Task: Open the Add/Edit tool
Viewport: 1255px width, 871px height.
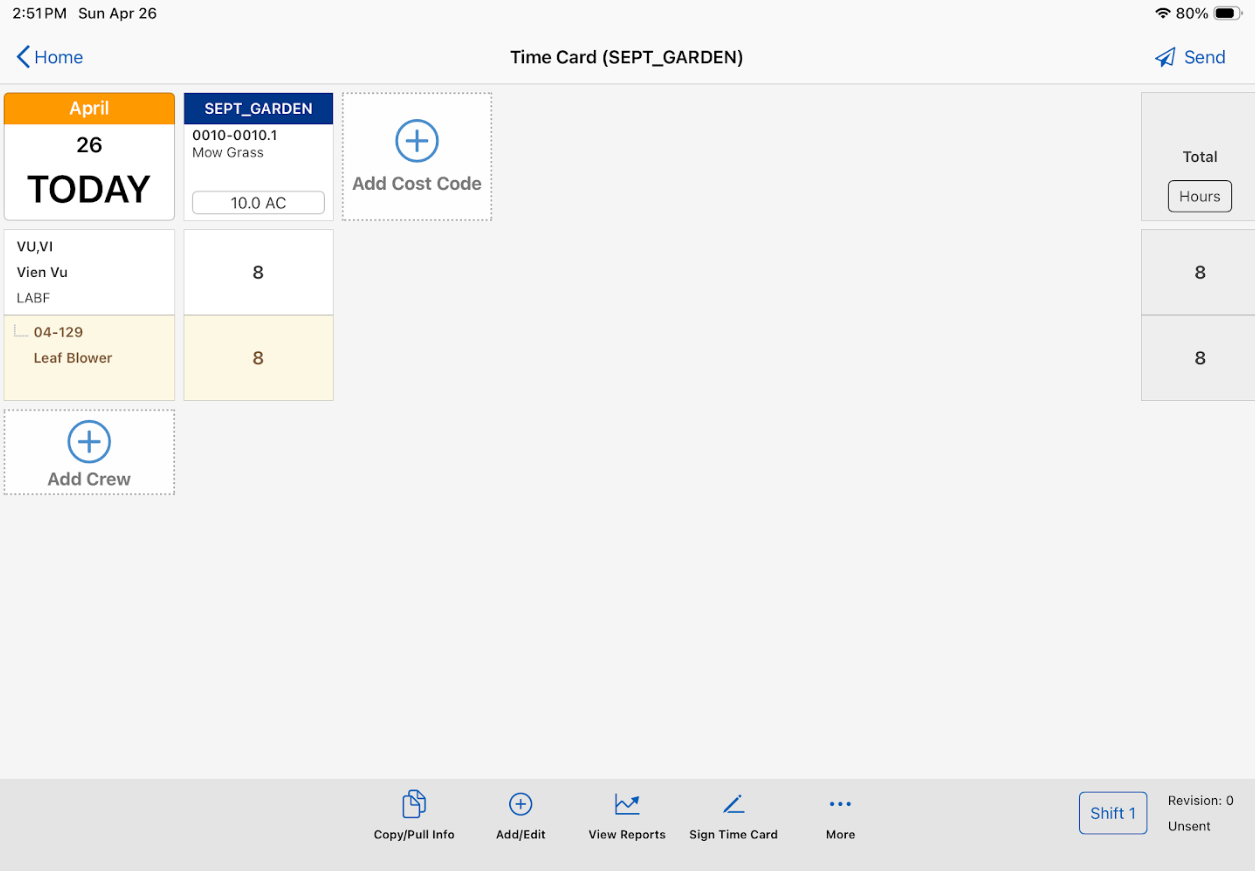Action: click(x=521, y=816)
